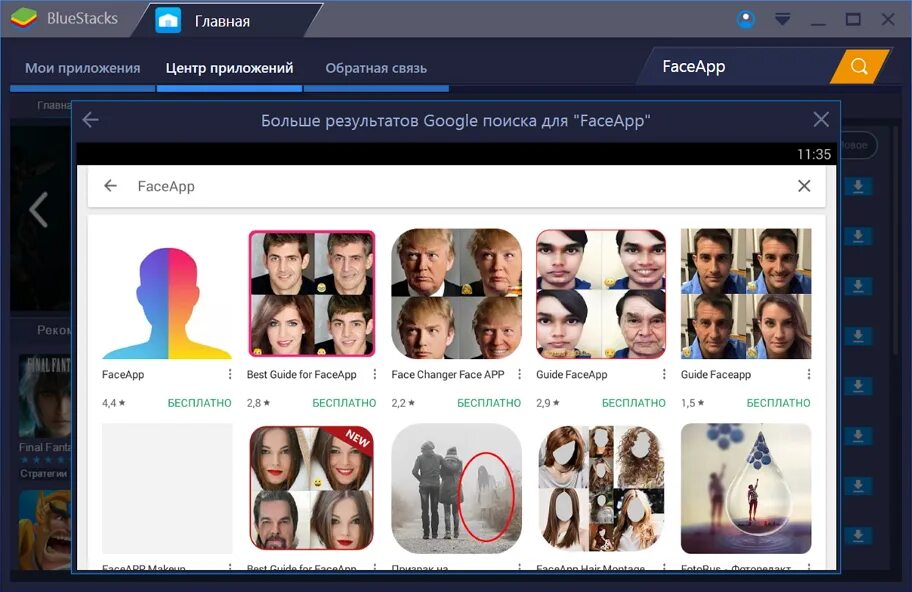Viewport: 912px width, 592px height.
Task: Open more options for Best Guide for FaceApp
Action: (375, 375)
